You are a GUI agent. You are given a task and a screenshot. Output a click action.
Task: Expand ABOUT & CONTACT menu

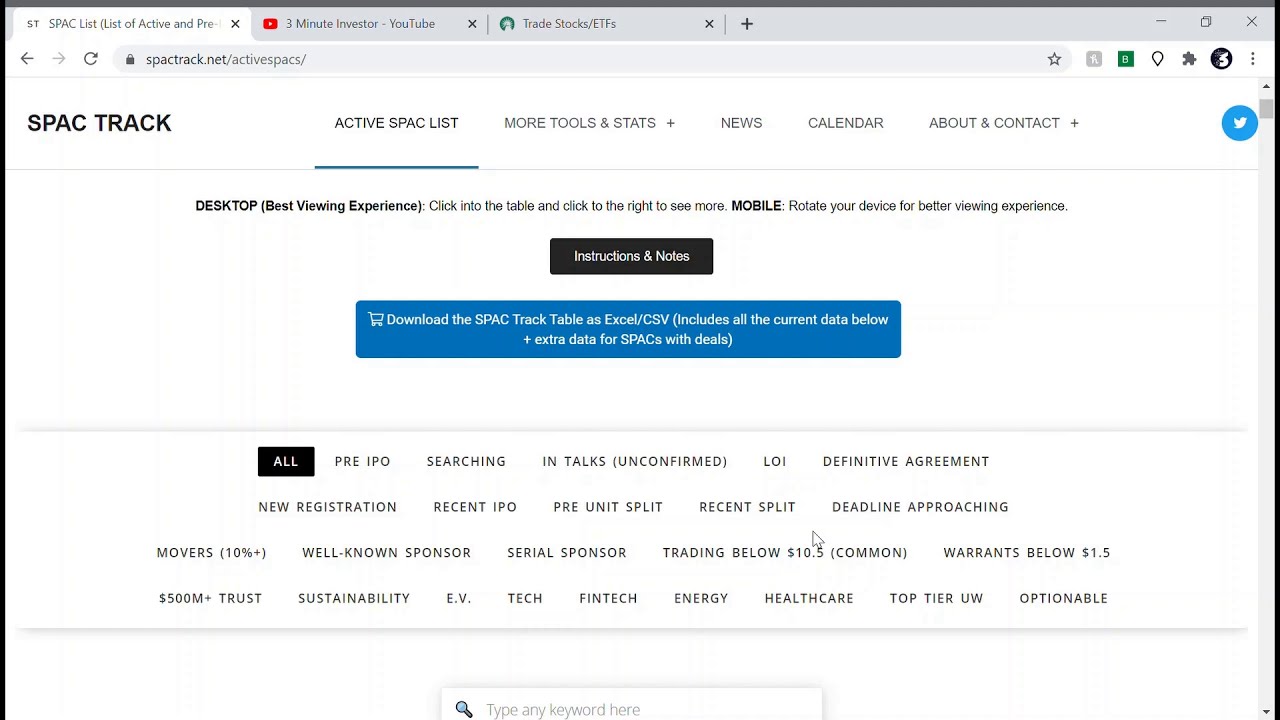1003,123
